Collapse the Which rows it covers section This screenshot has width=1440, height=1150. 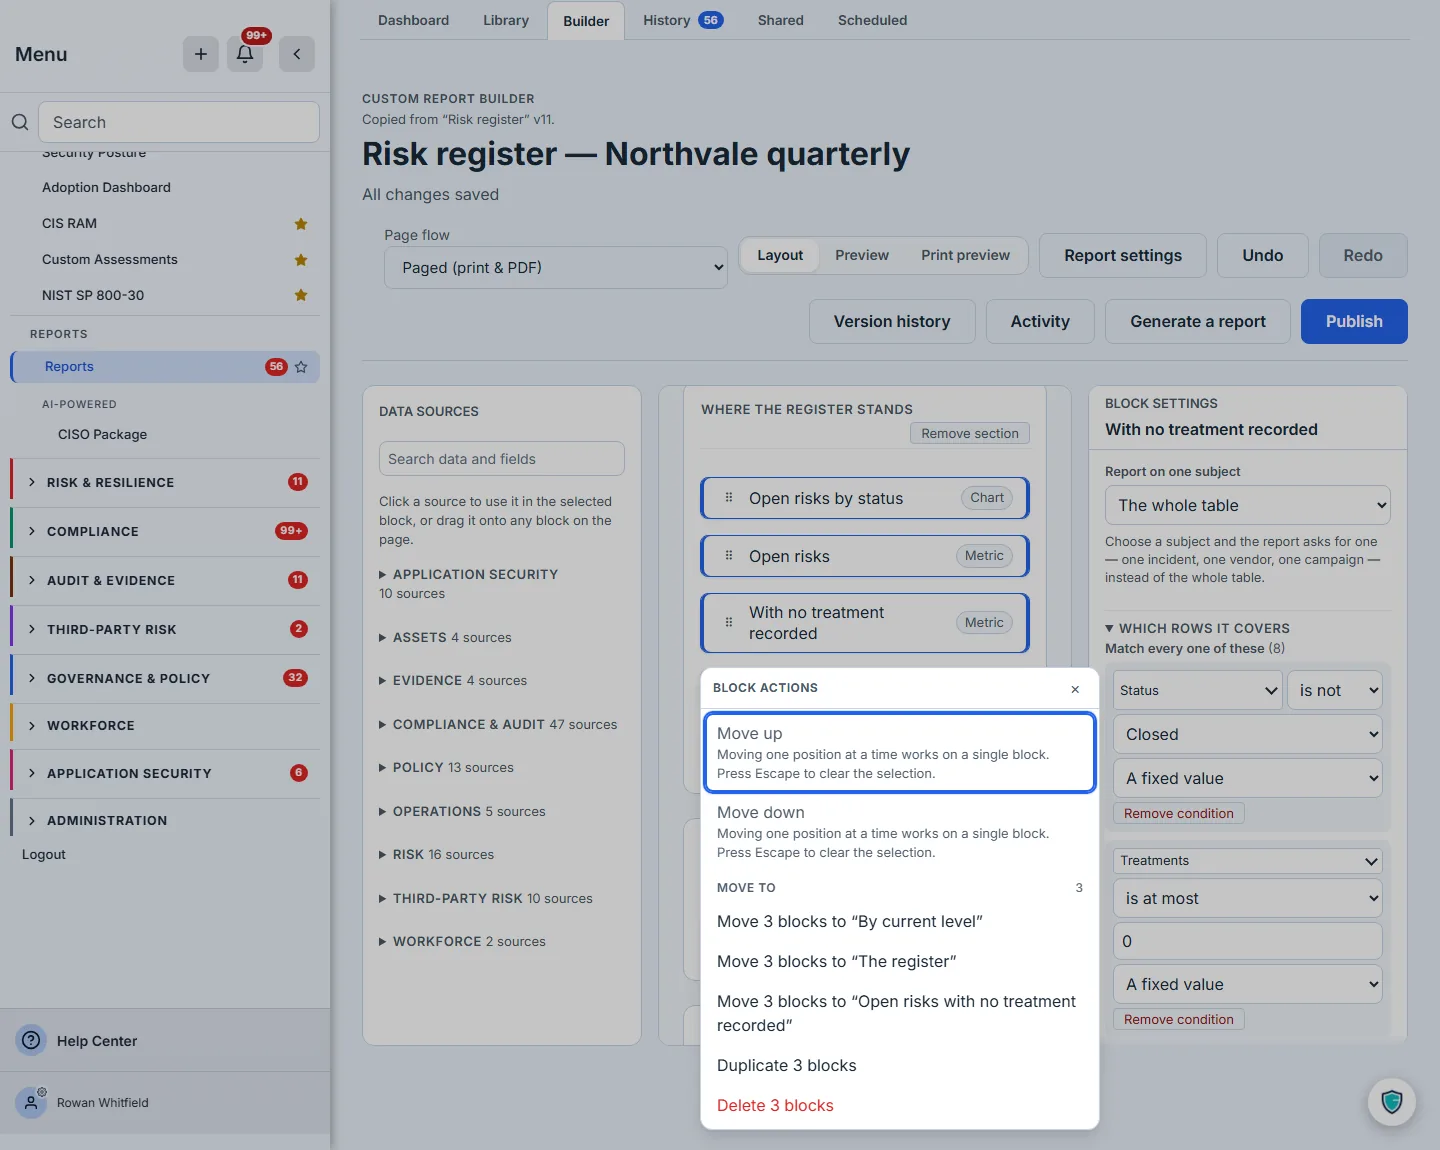tap(1197, 628)
